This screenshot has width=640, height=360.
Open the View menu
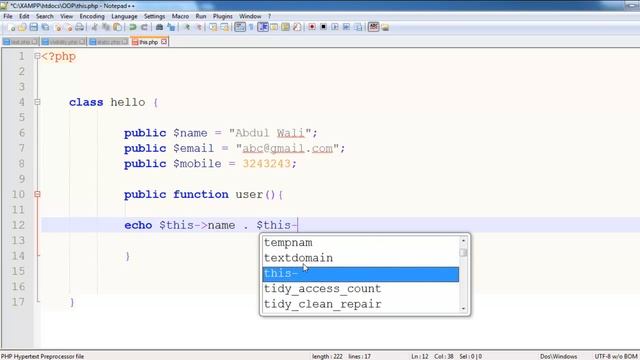pyautogui.click(x=66, y=16)
